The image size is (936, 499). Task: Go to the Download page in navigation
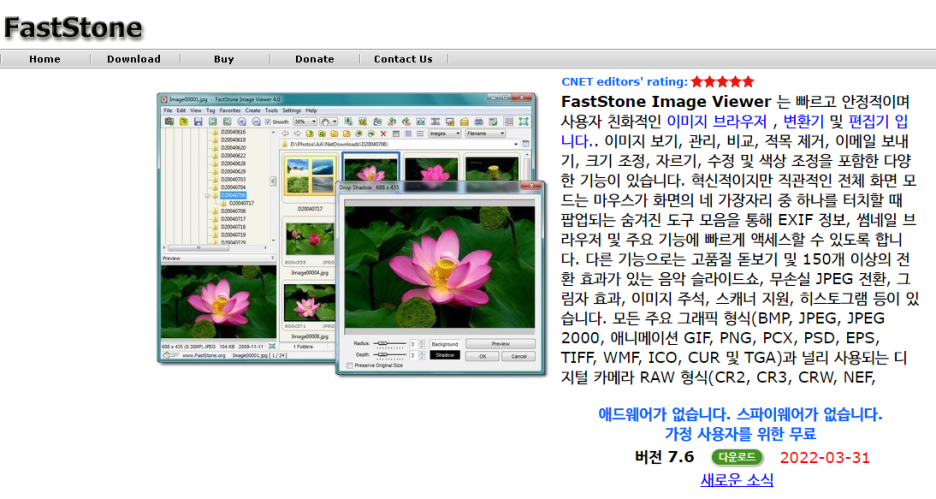[x=134, y=59]
